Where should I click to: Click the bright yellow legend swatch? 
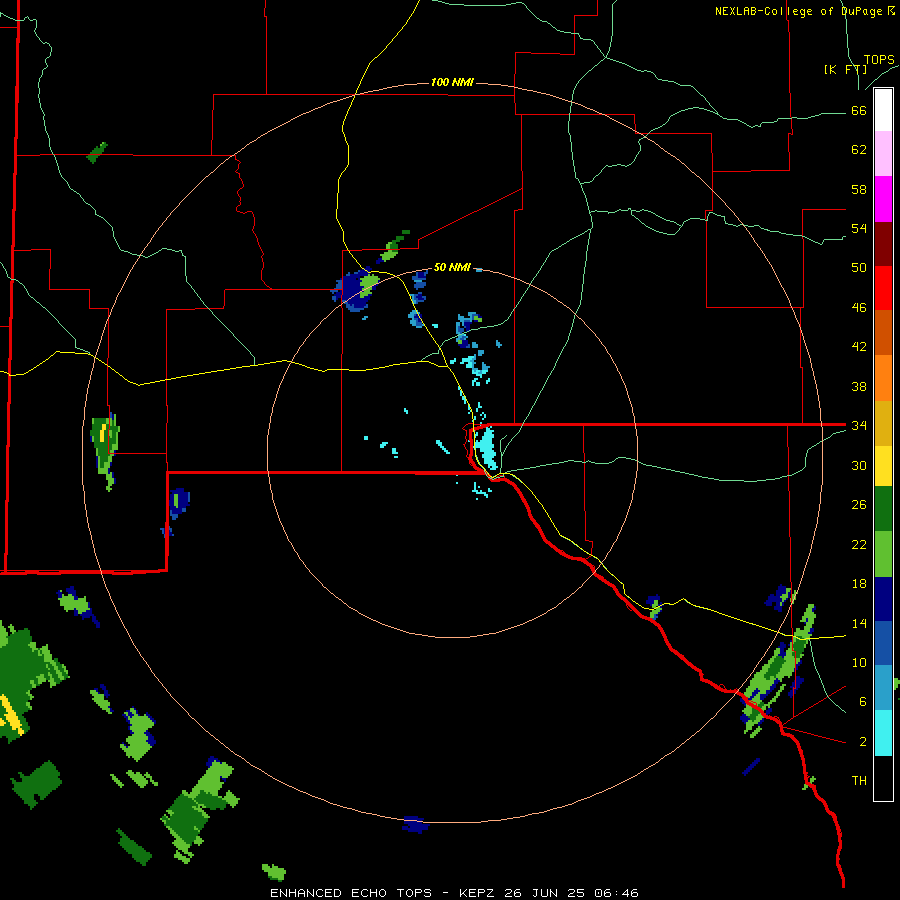pyautogui.click(x=883, y=466)
